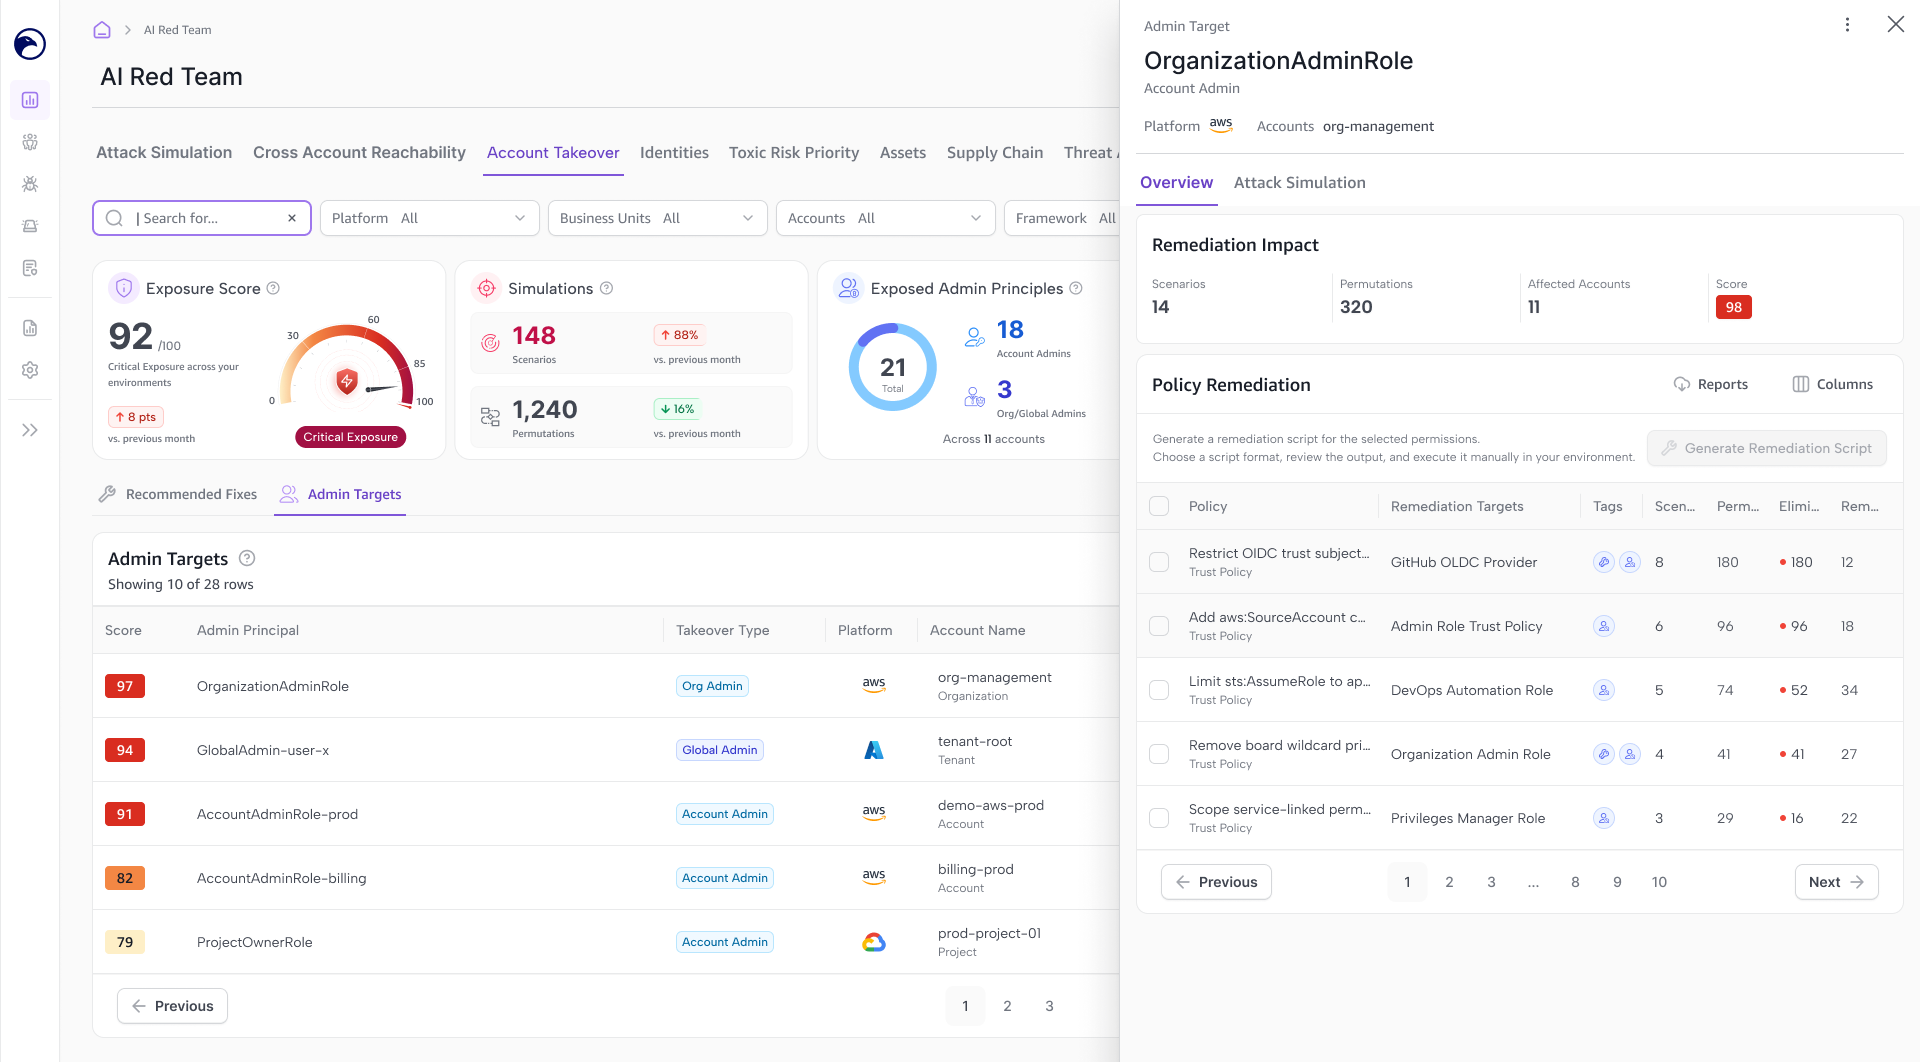
Task: Toggle the select-all Policy header checkbox
Action: 1159,506
